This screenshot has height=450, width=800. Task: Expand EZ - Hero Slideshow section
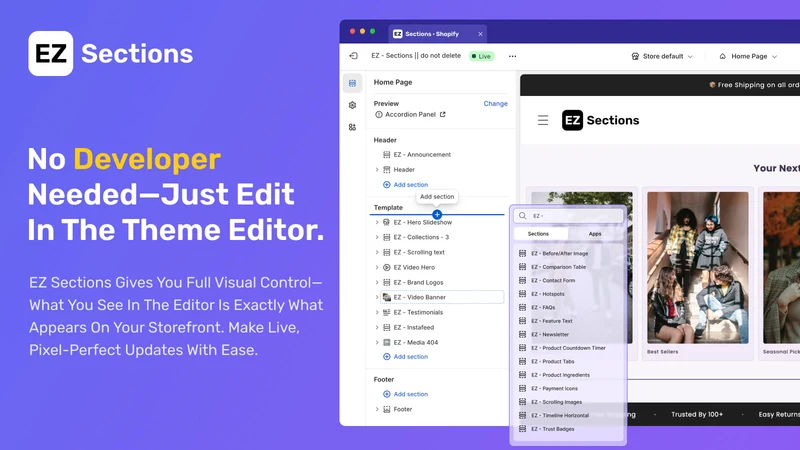[377, 222]
